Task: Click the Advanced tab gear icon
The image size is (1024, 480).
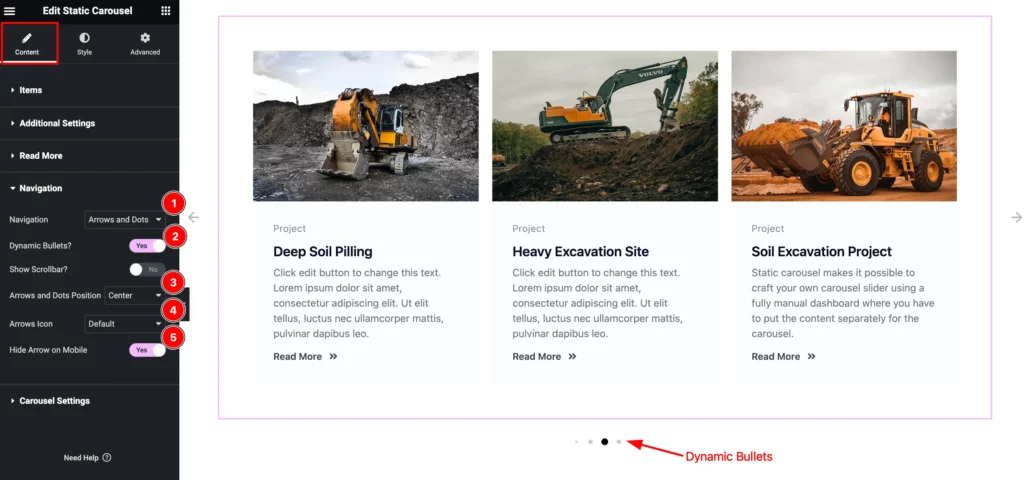Action: click(145, 39)
